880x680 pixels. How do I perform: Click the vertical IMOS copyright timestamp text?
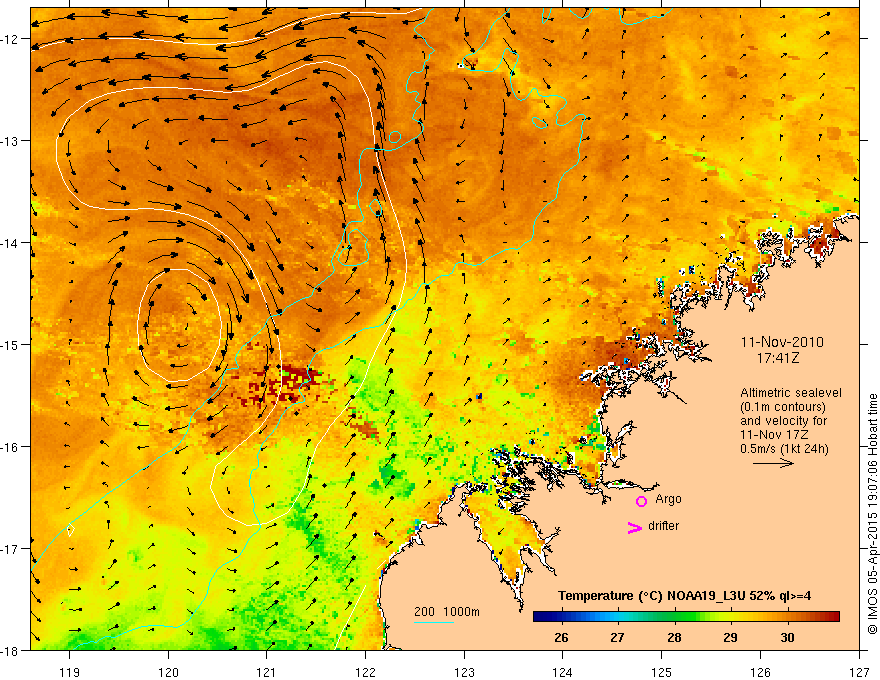point(872,514)
